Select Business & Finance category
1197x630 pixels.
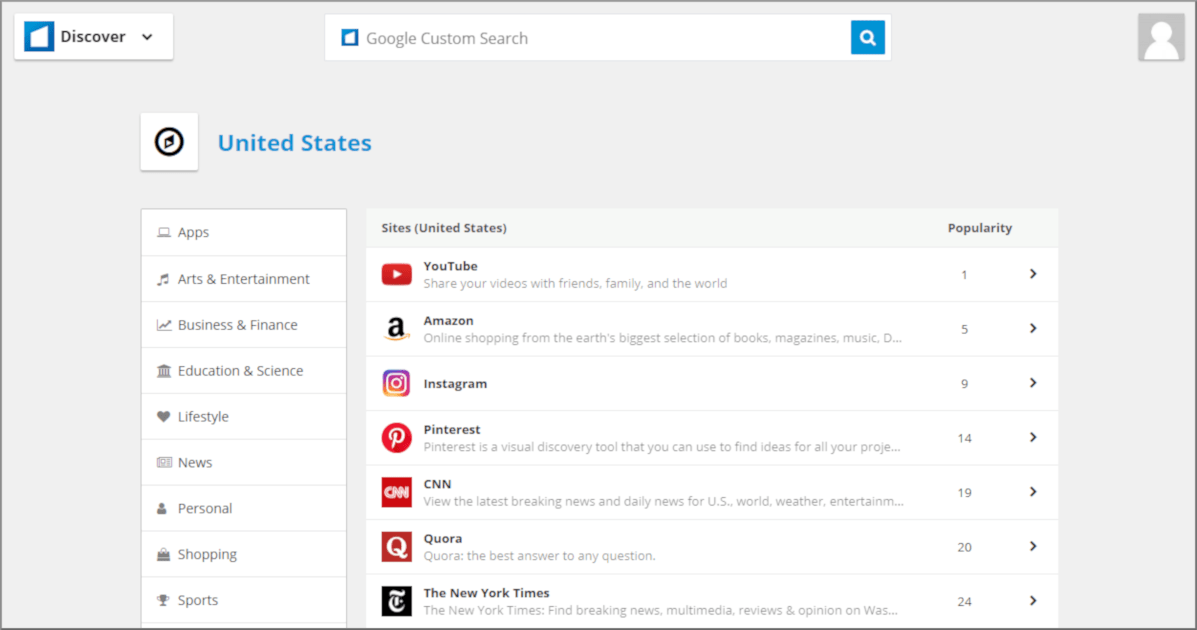244,325
